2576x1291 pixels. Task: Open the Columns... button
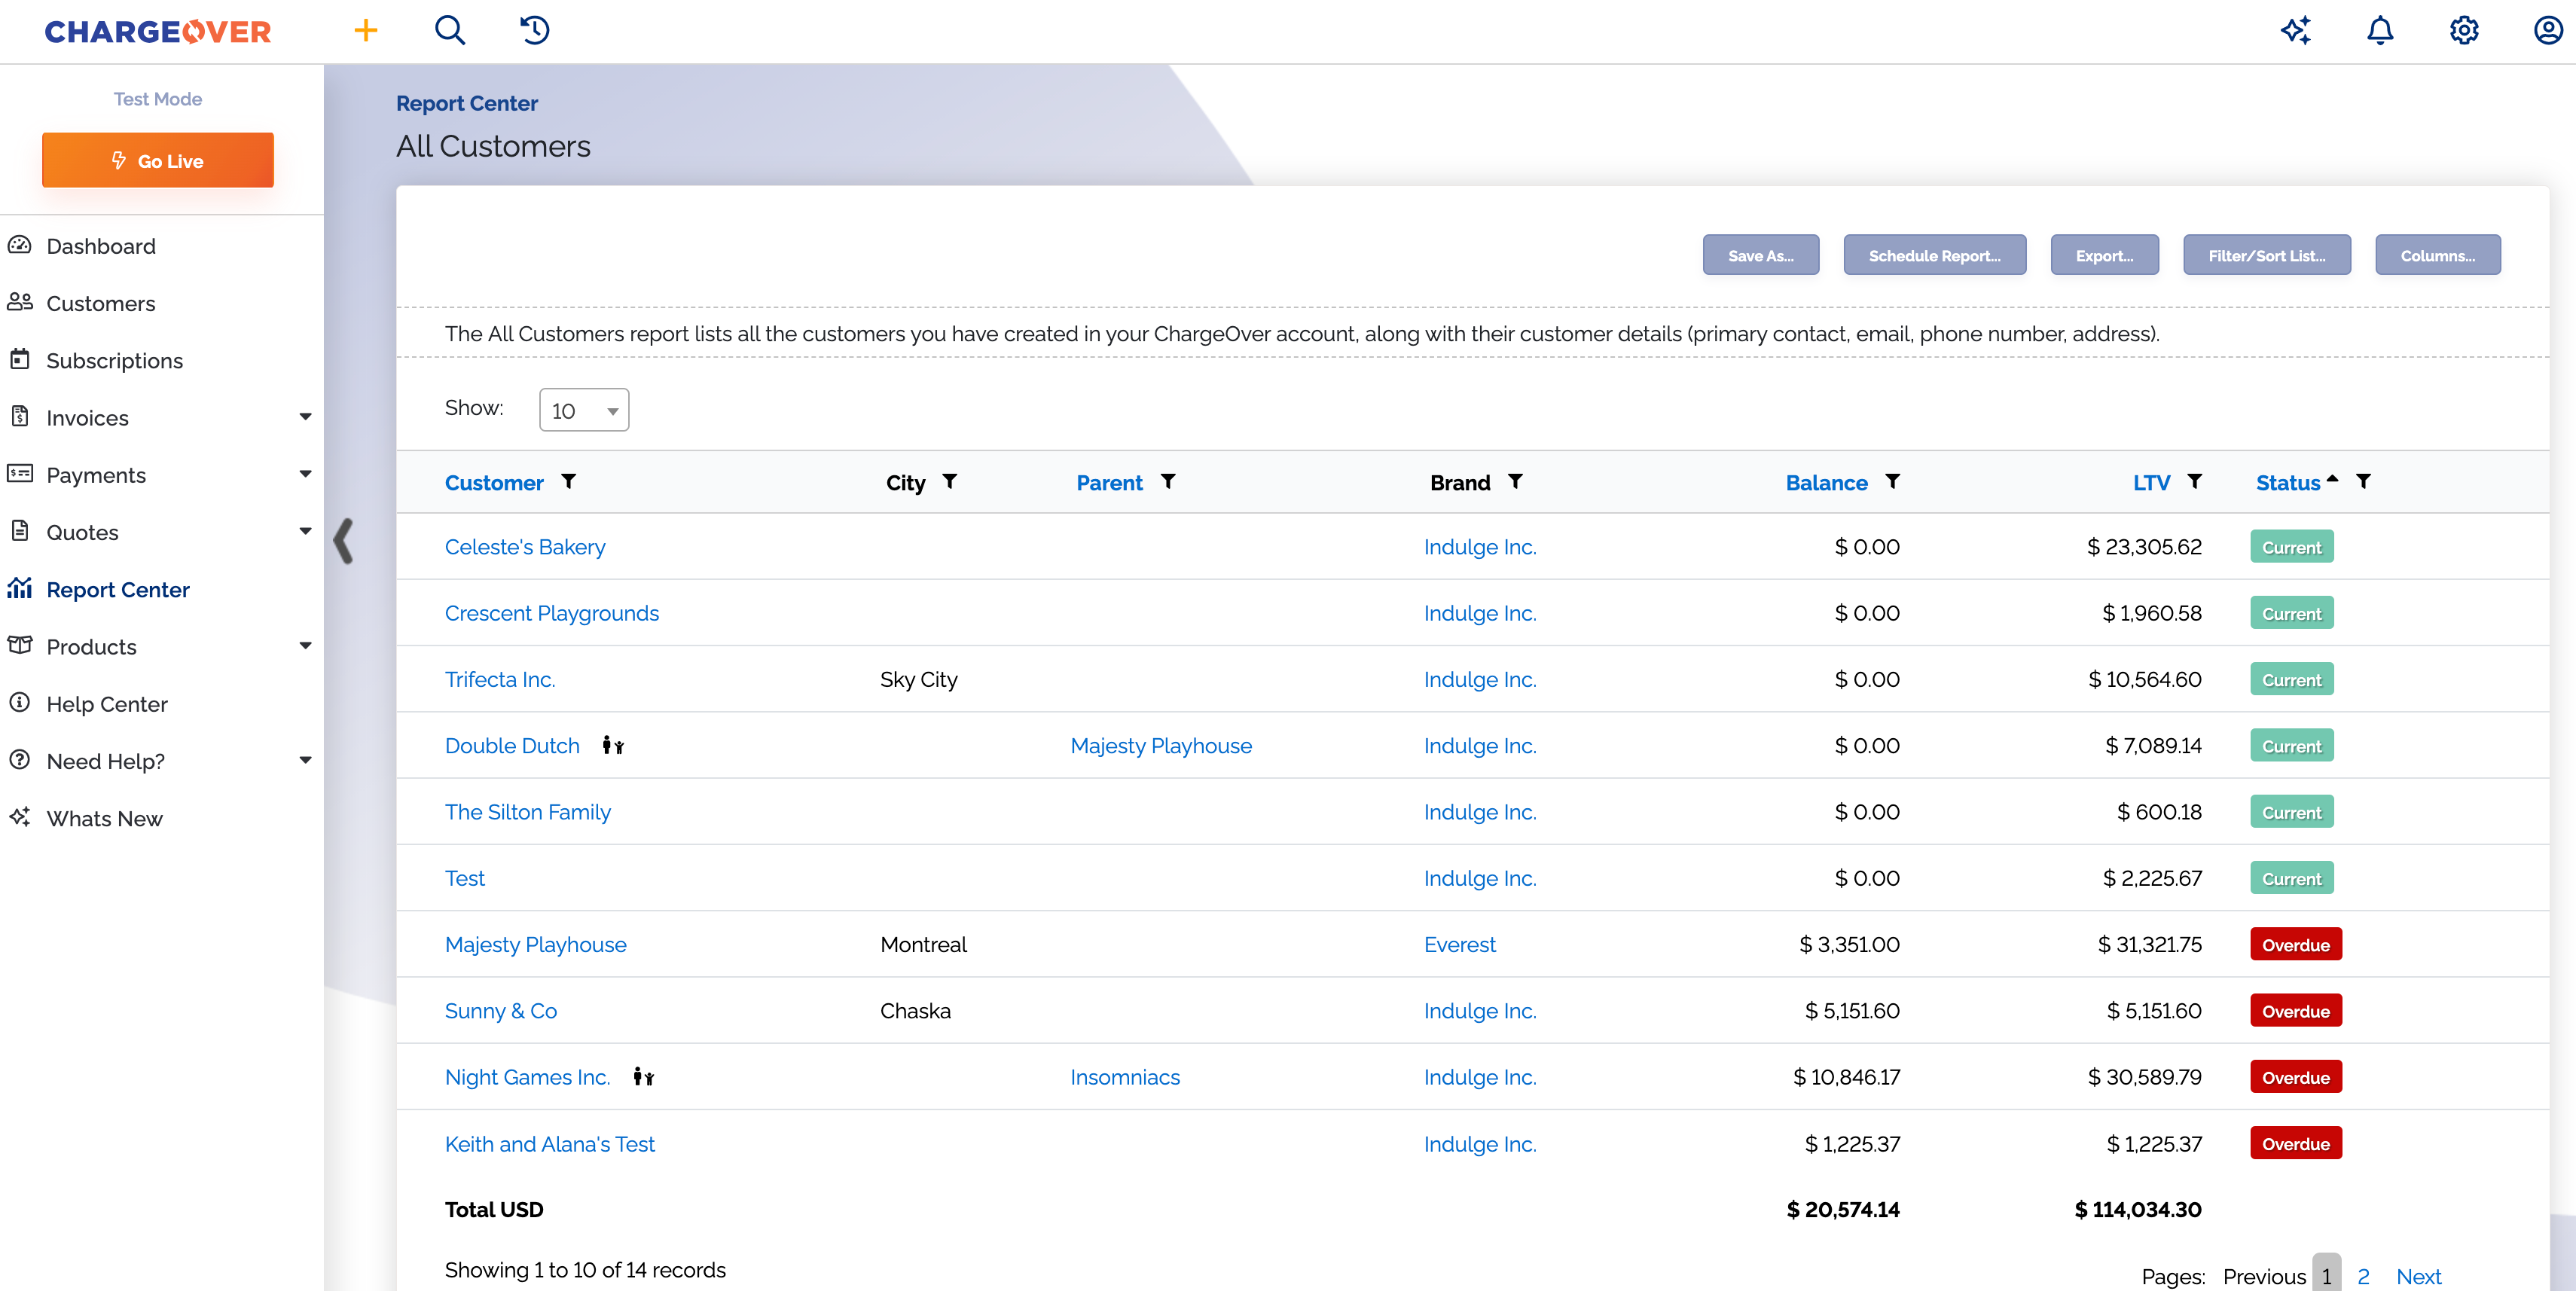click(2438, 255)
